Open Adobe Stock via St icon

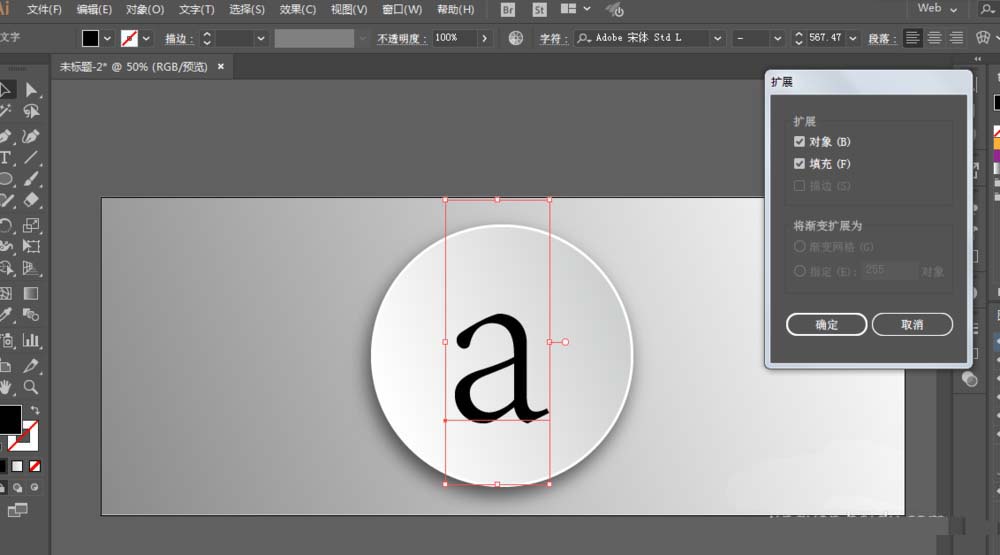point(540,10)
